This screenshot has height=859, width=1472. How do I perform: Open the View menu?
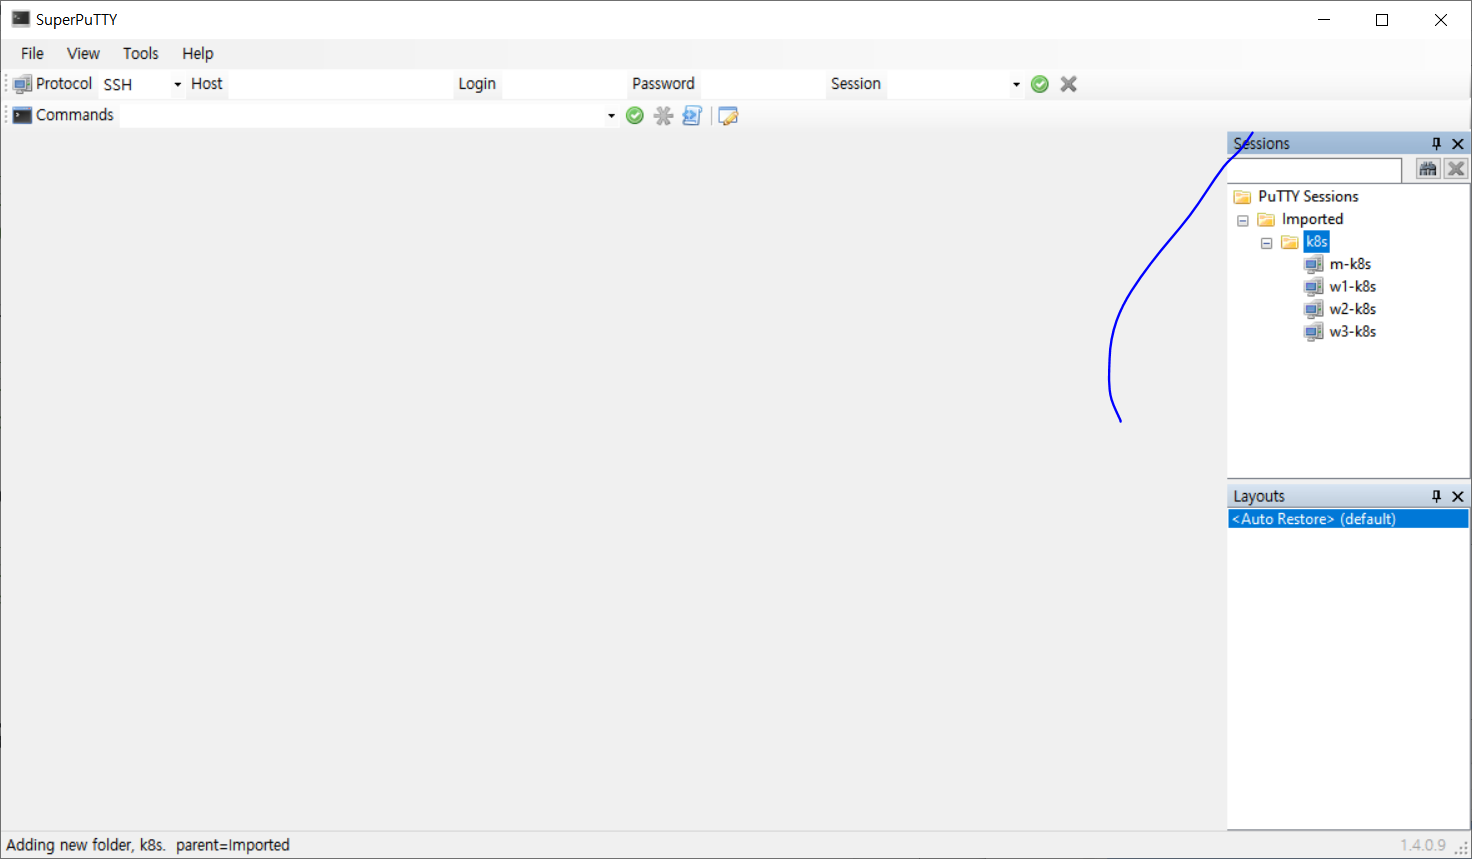tap(83, 53)
